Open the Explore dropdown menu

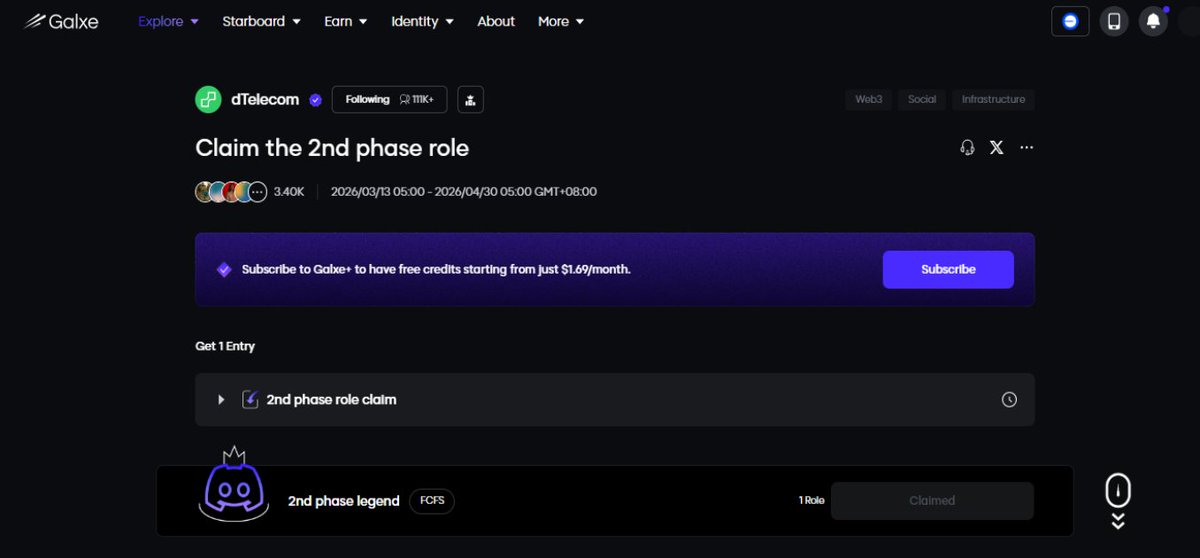pos(168,21)
